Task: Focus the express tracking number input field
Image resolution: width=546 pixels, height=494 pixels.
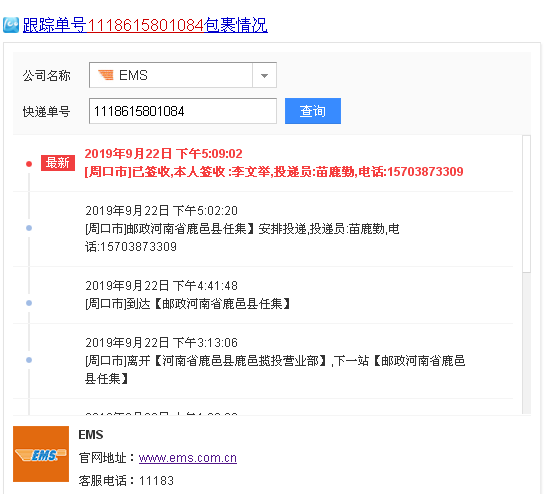Action: point(183,111)
